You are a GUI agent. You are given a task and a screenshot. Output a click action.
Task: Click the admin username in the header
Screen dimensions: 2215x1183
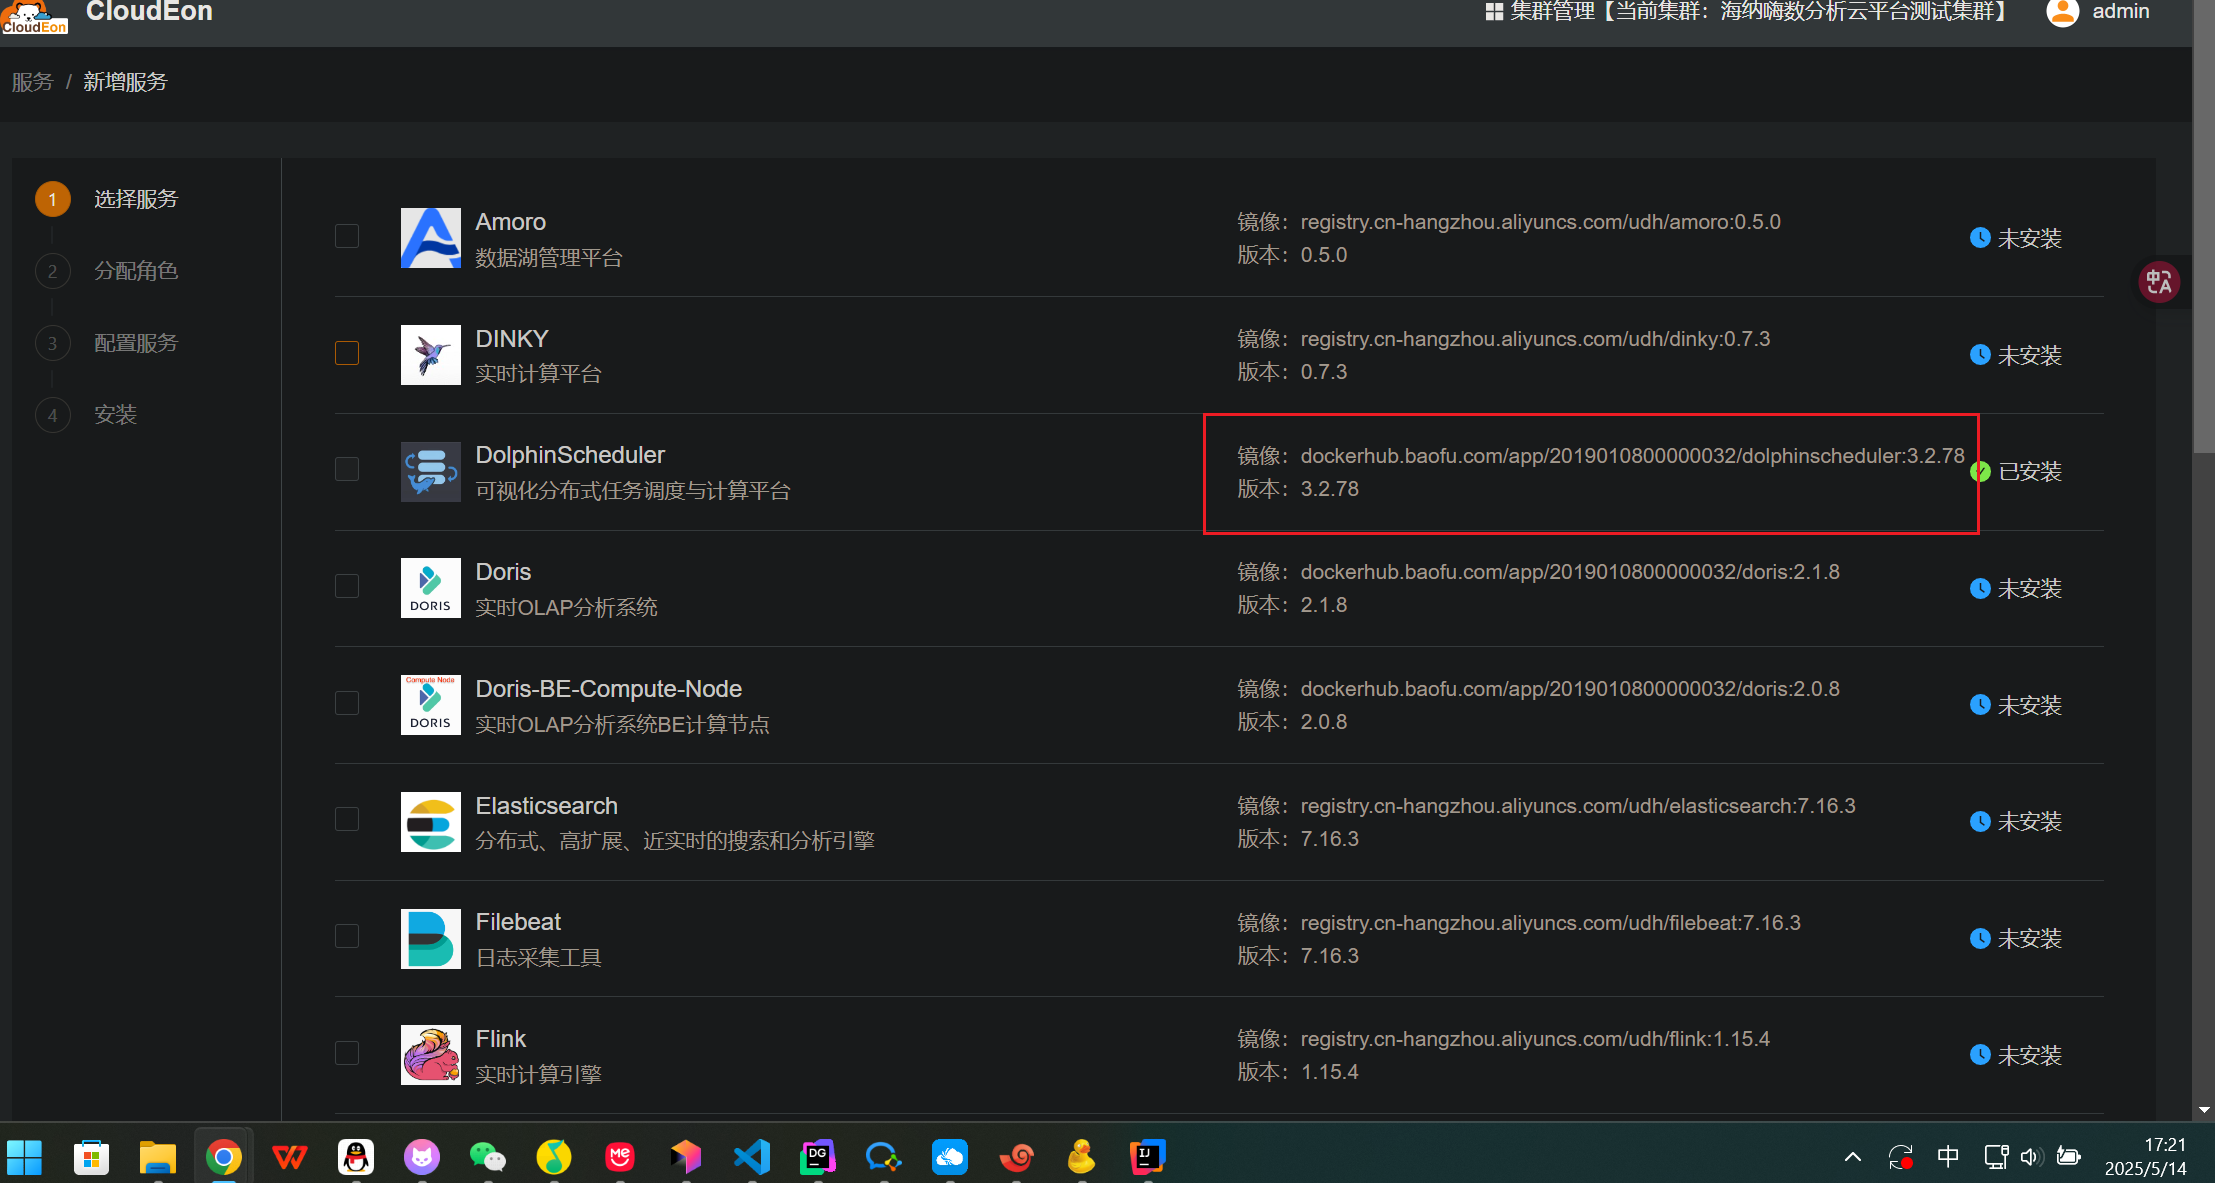pos(2121,11)
